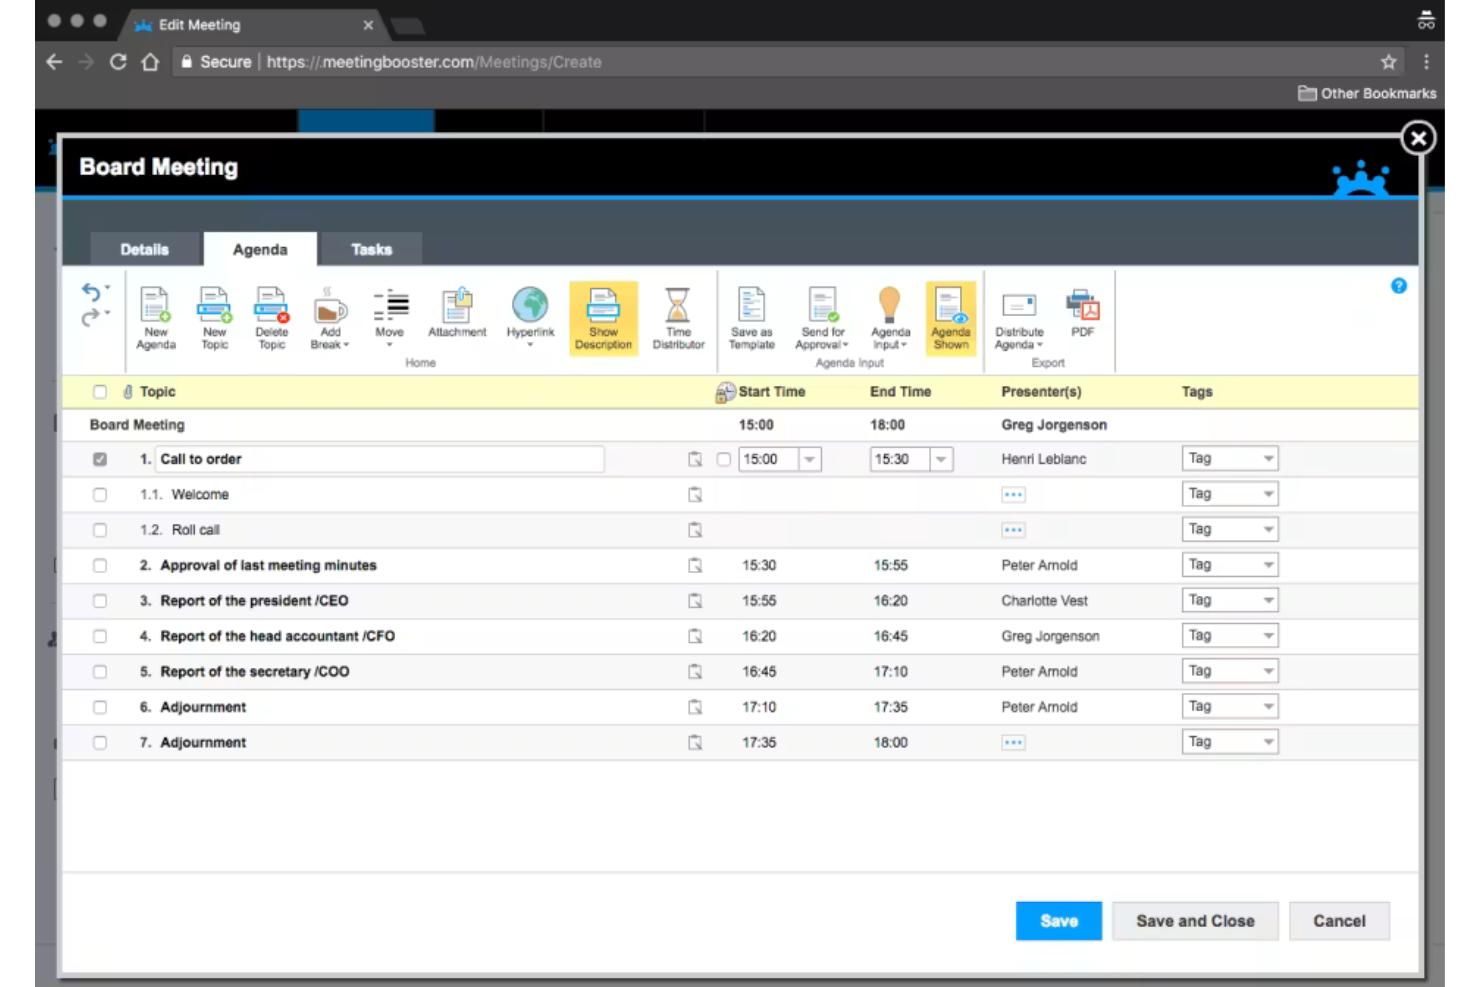
Task: Bookmark page with the star icon
Action: (x=1389, y=62)
